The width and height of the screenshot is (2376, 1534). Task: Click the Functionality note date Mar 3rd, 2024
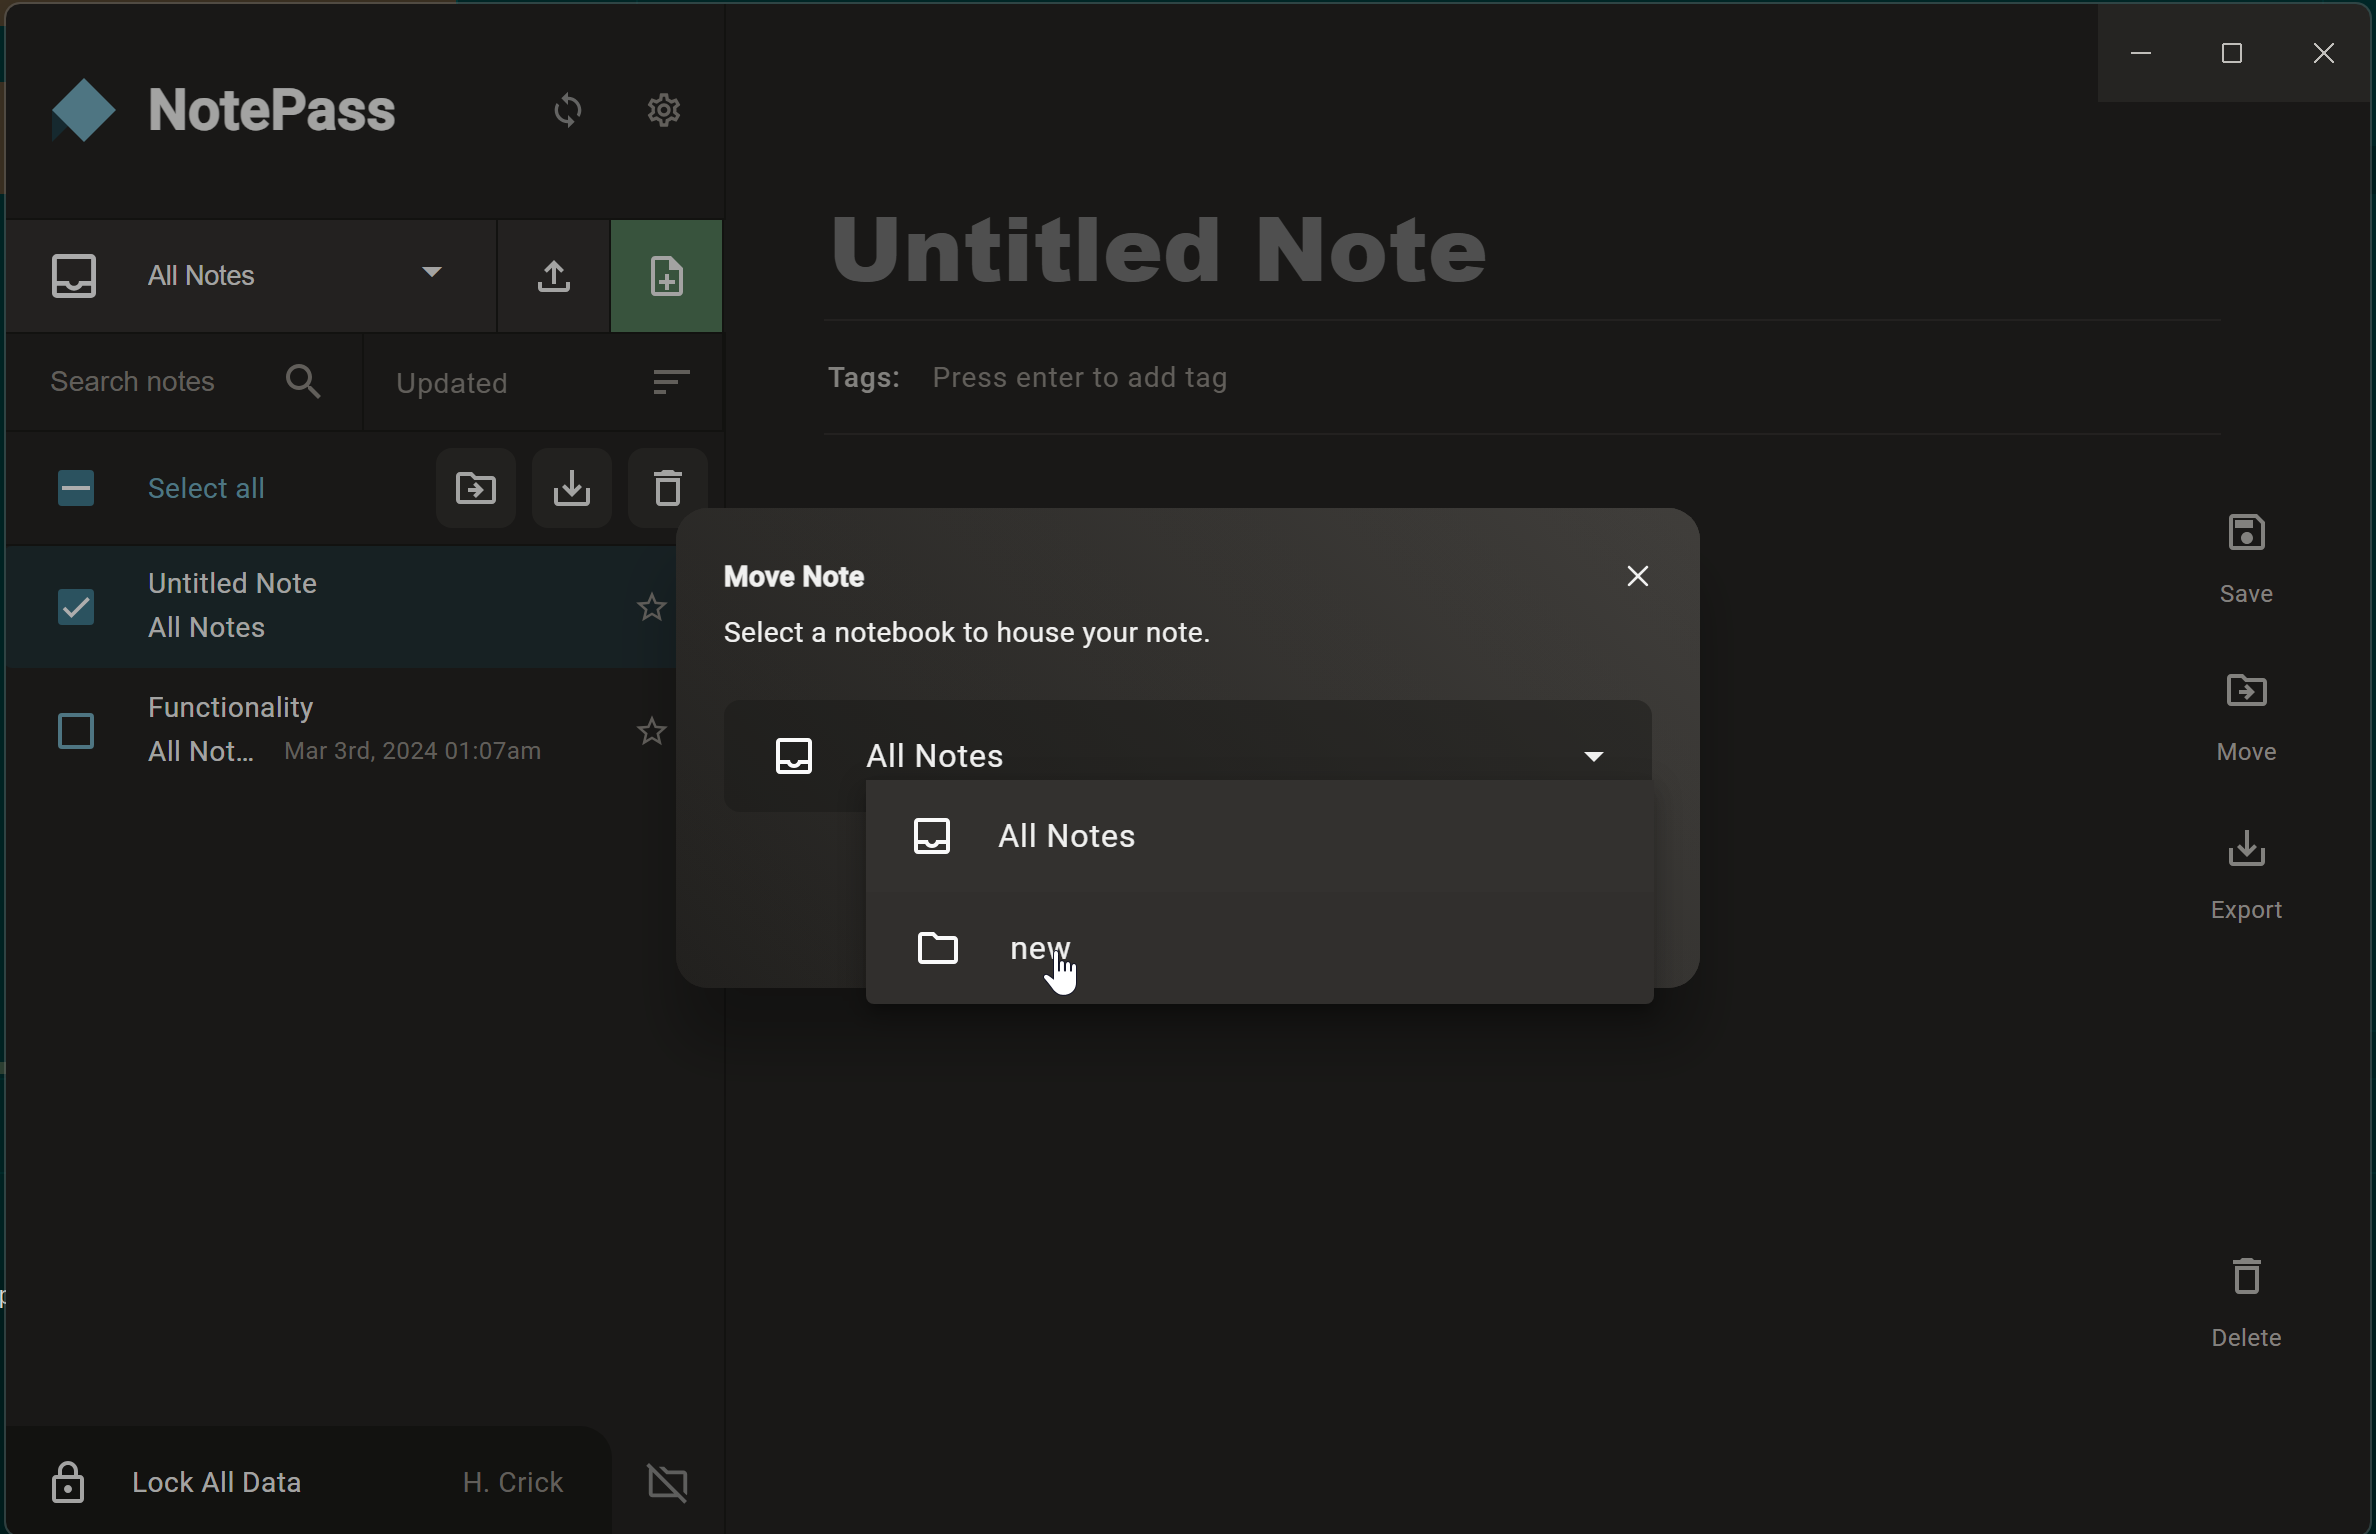[x=412, y=751]
